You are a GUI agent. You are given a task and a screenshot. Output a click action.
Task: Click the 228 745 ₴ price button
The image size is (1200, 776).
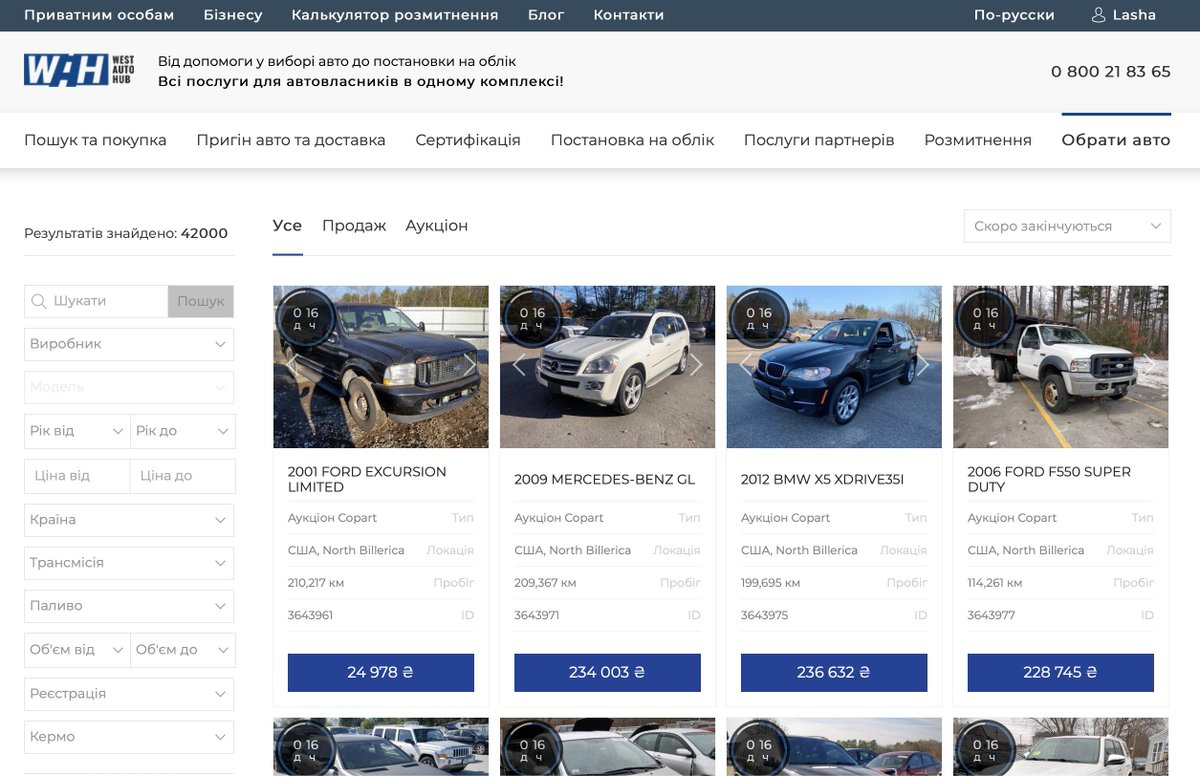pyautogui.click(x=1061, y=673)
